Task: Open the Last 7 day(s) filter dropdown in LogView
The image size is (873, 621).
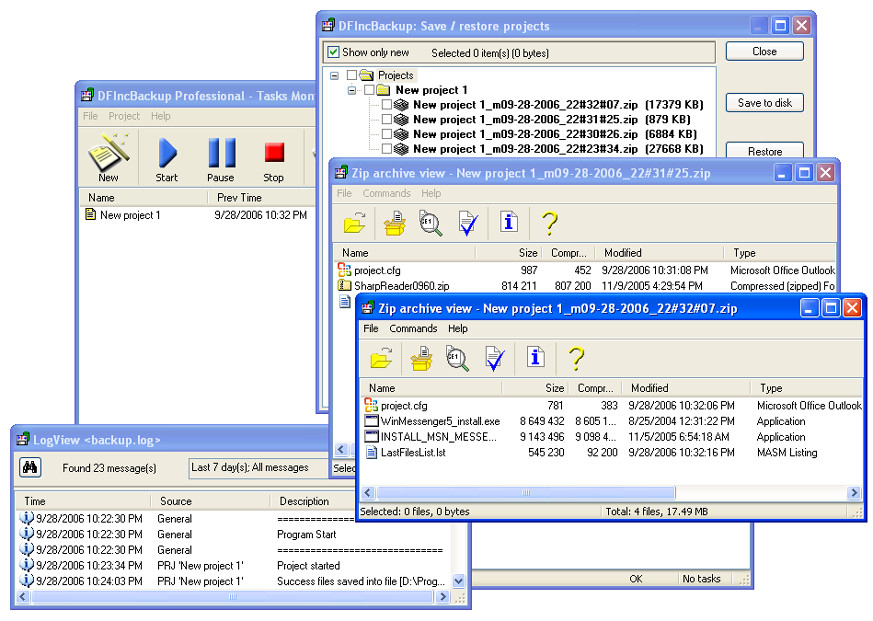Action: (x=259, y=467)
